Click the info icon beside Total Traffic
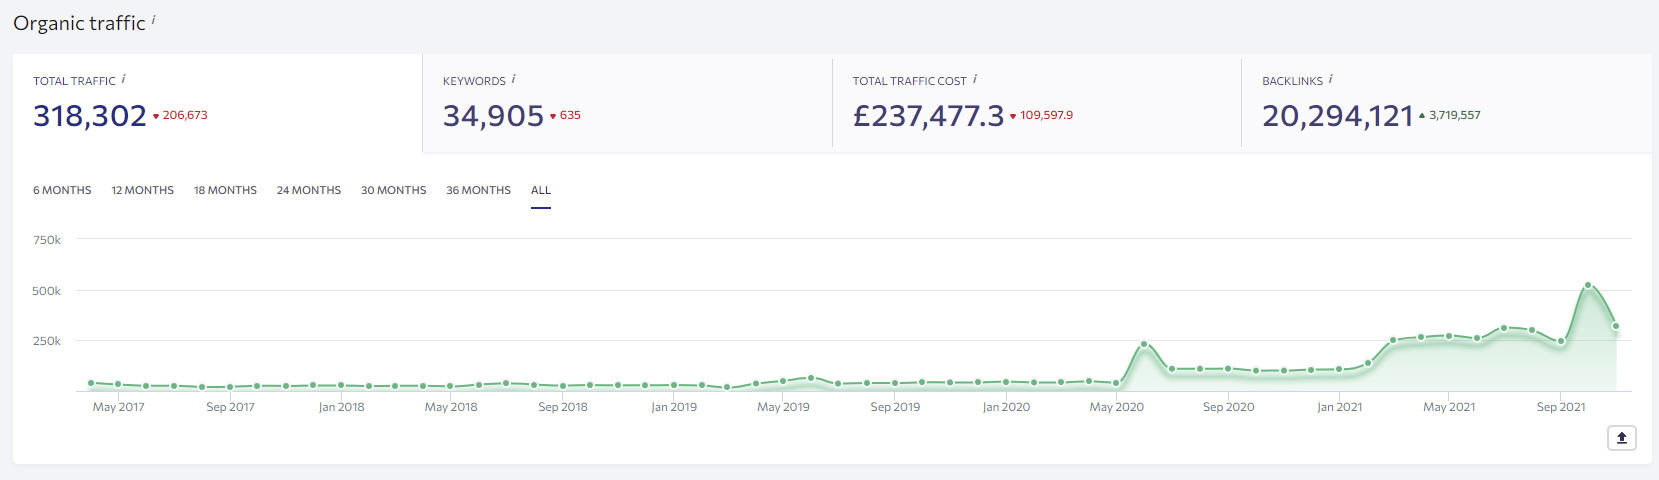Screen dimensions: 1659x480 click(123, 79)
